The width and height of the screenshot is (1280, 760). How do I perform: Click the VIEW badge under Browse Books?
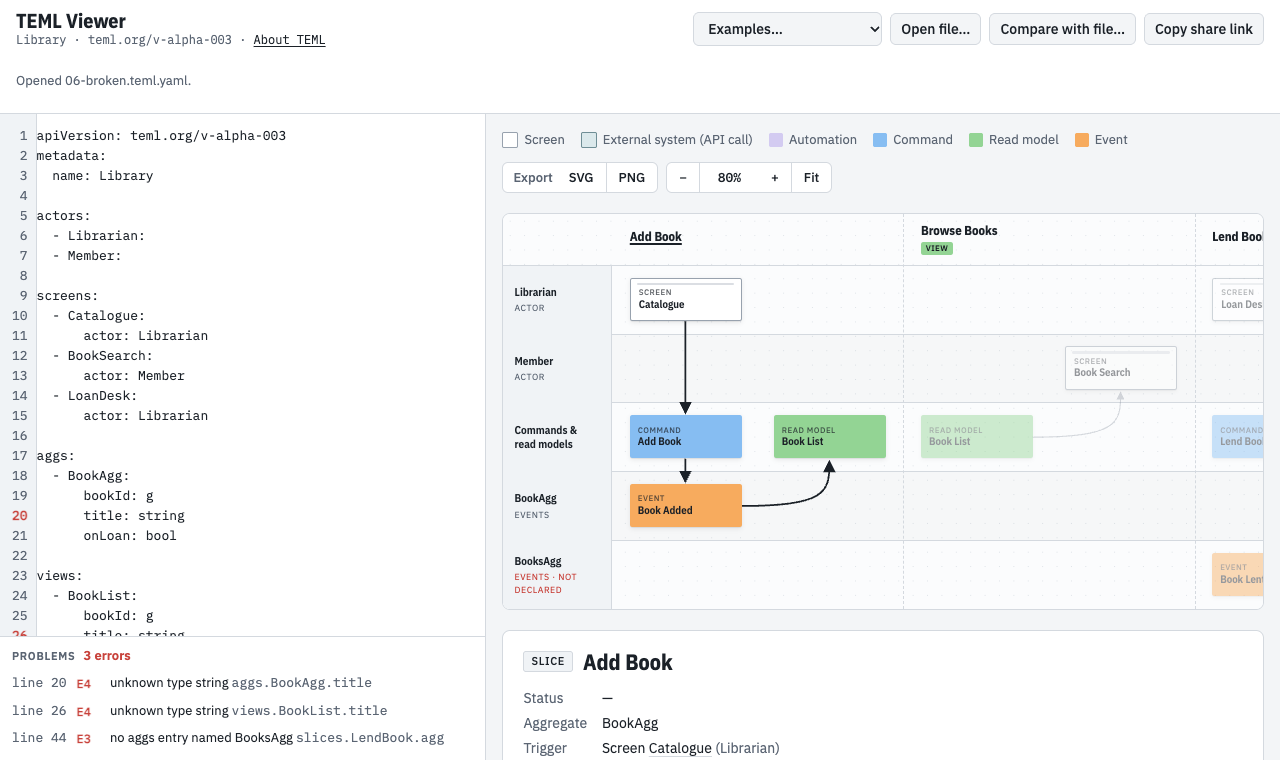click(x=937, y=248)
